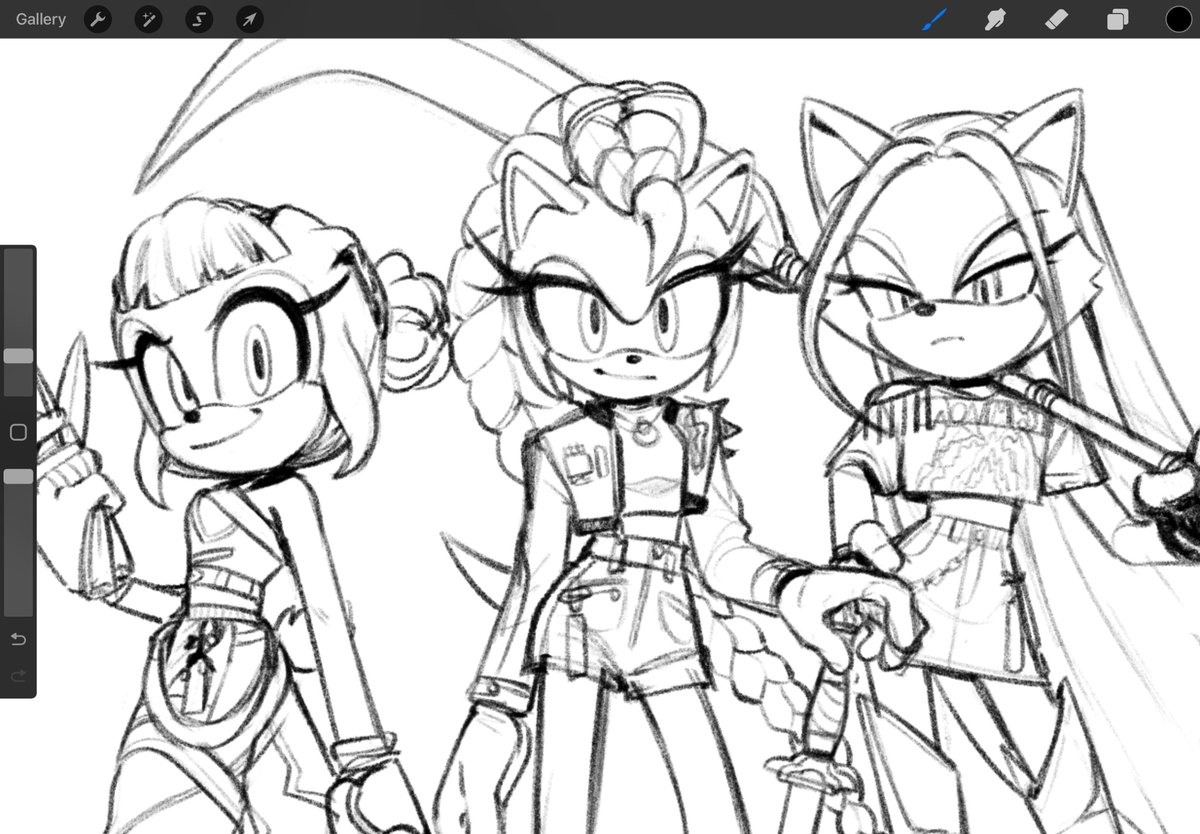Open the Actions wrench menu

click(97, 19)
